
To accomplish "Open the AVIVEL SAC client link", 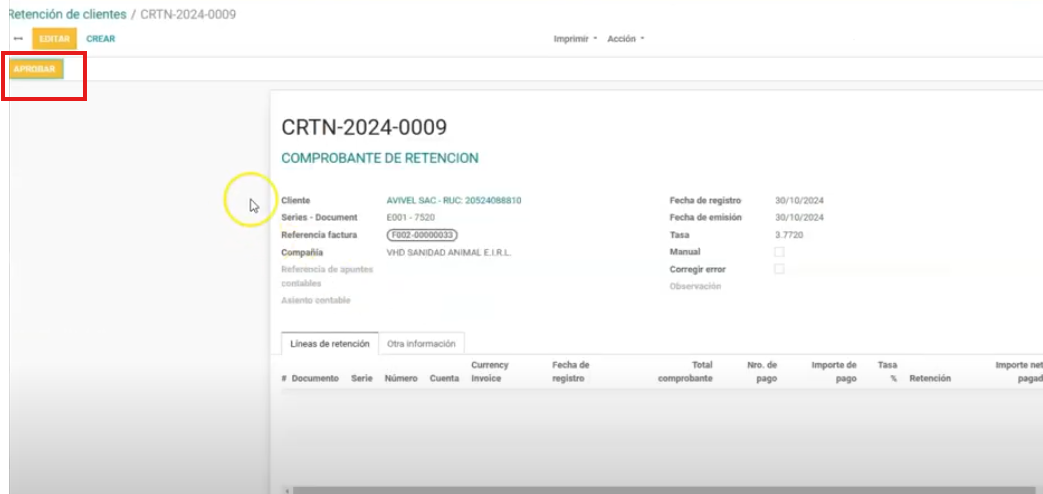I will 453,200.
